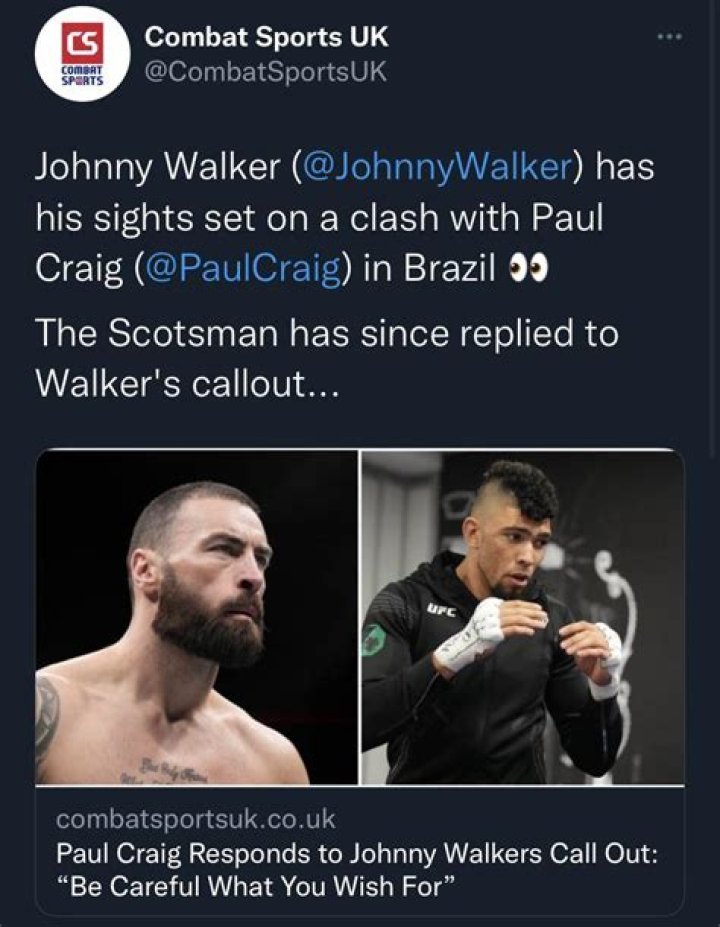Click the eyes emoji in the tweet
This screenshot has width=720, height=927.
(x=530, y=270)
